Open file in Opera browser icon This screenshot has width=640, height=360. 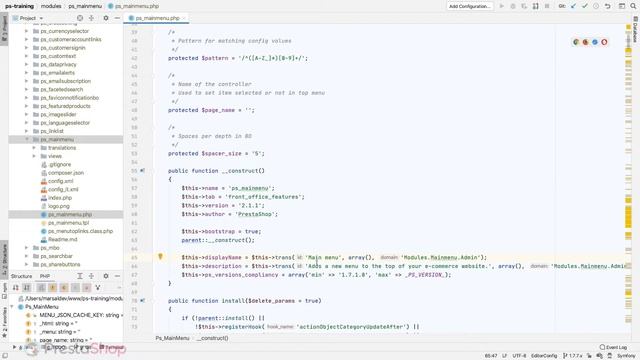coord(604,42)
